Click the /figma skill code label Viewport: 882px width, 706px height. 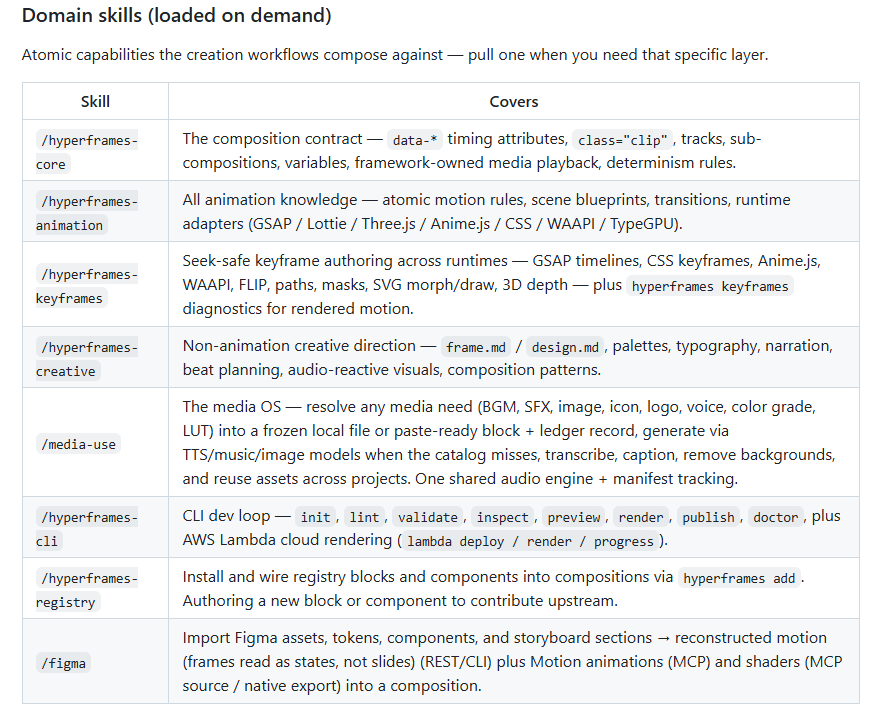point(63,663)
